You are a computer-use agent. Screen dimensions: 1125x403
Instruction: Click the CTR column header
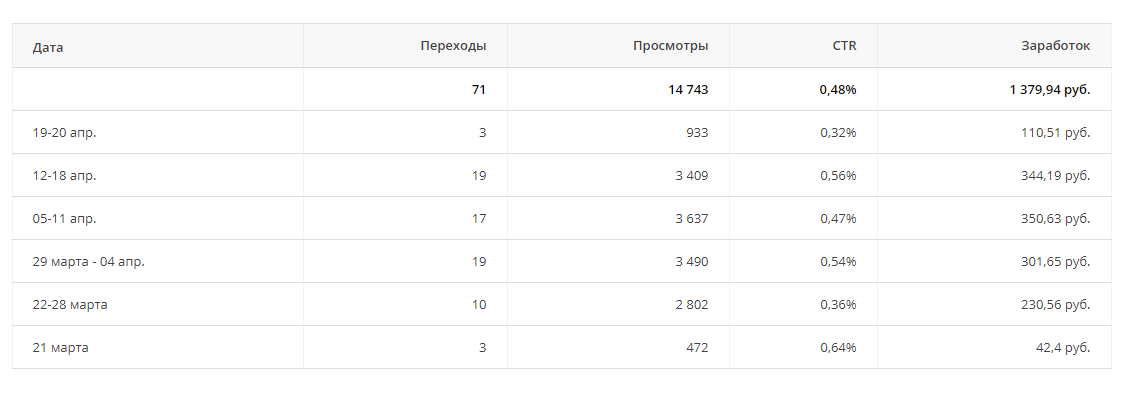click(843, 46)
